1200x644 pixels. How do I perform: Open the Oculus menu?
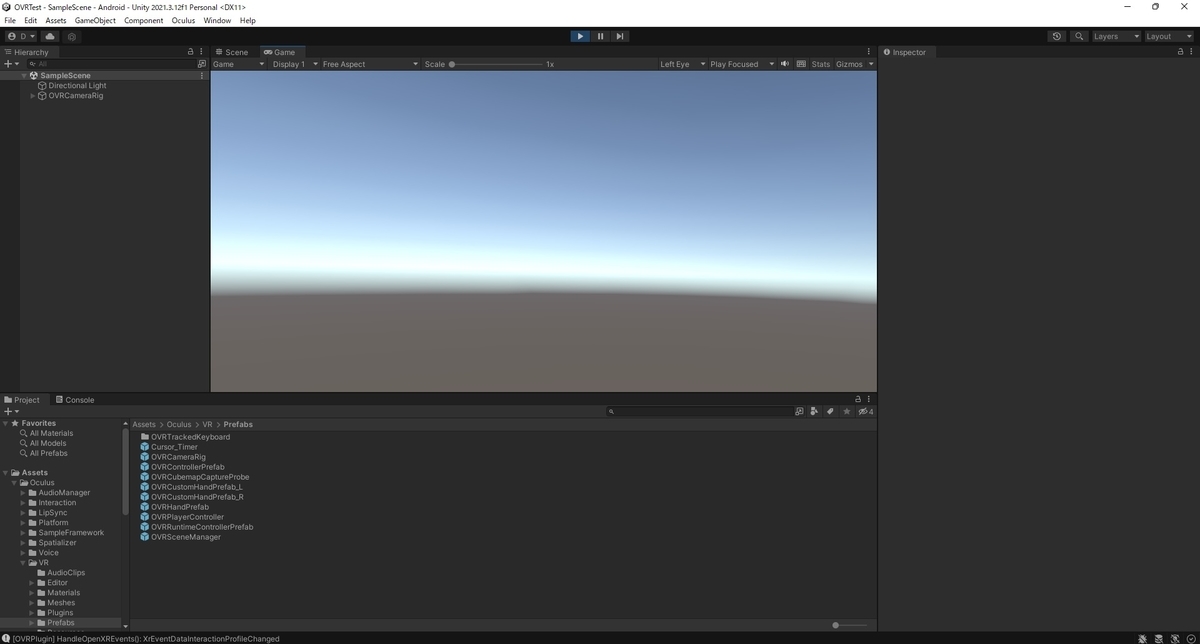183,20
